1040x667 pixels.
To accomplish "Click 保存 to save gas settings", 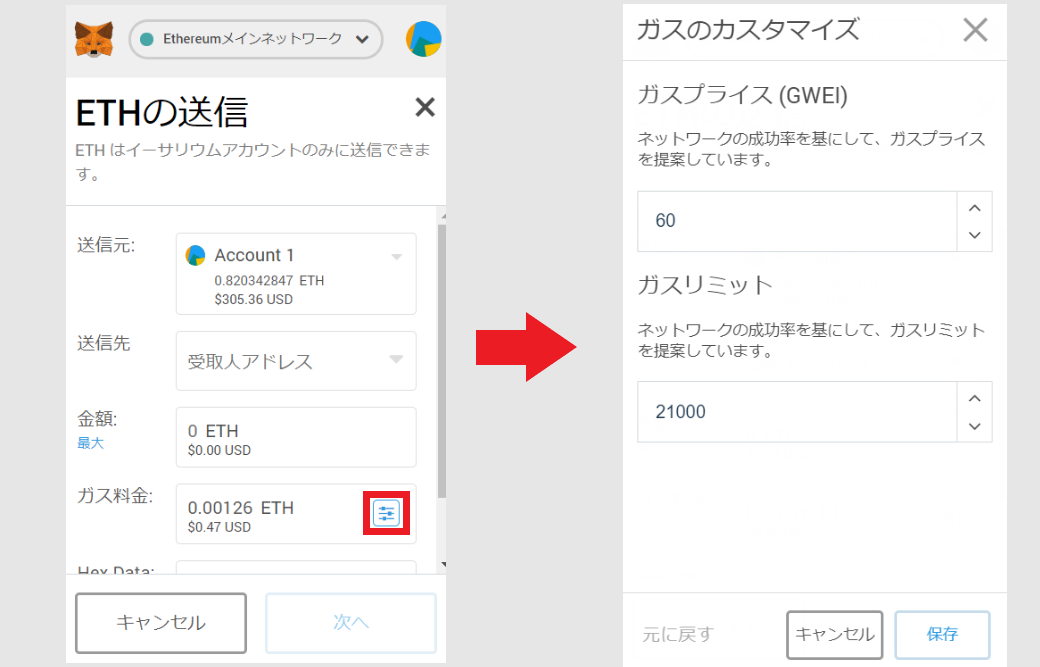I will tap(942, 635).
